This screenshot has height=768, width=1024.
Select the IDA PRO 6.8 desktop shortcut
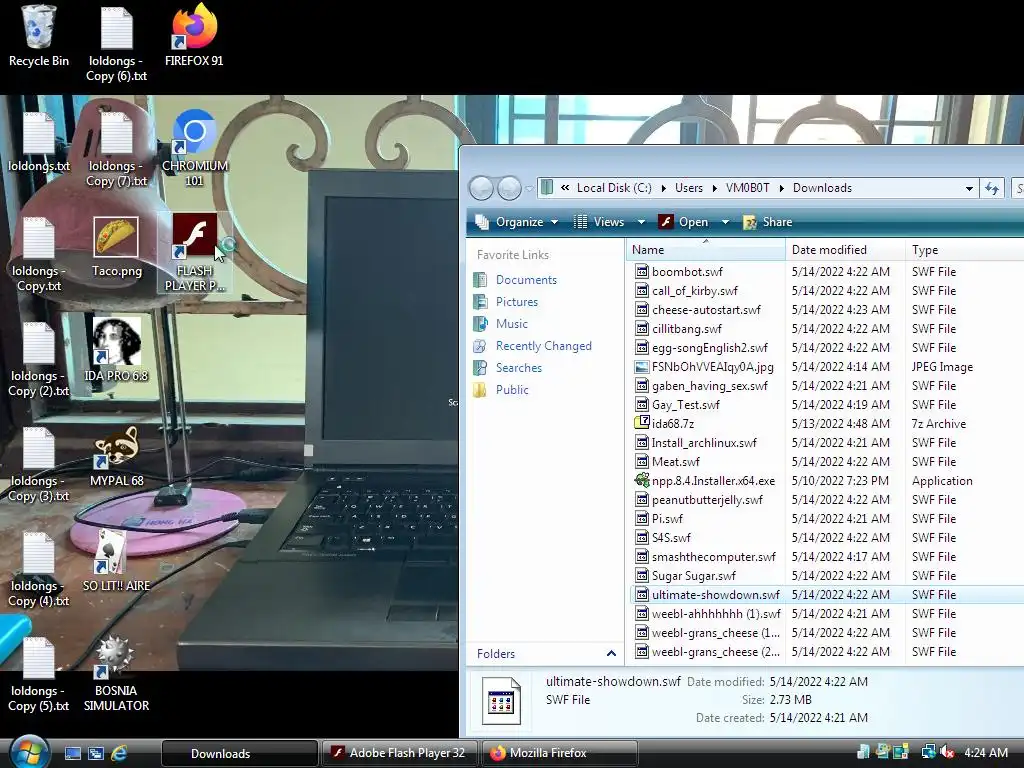pos(116,350)
